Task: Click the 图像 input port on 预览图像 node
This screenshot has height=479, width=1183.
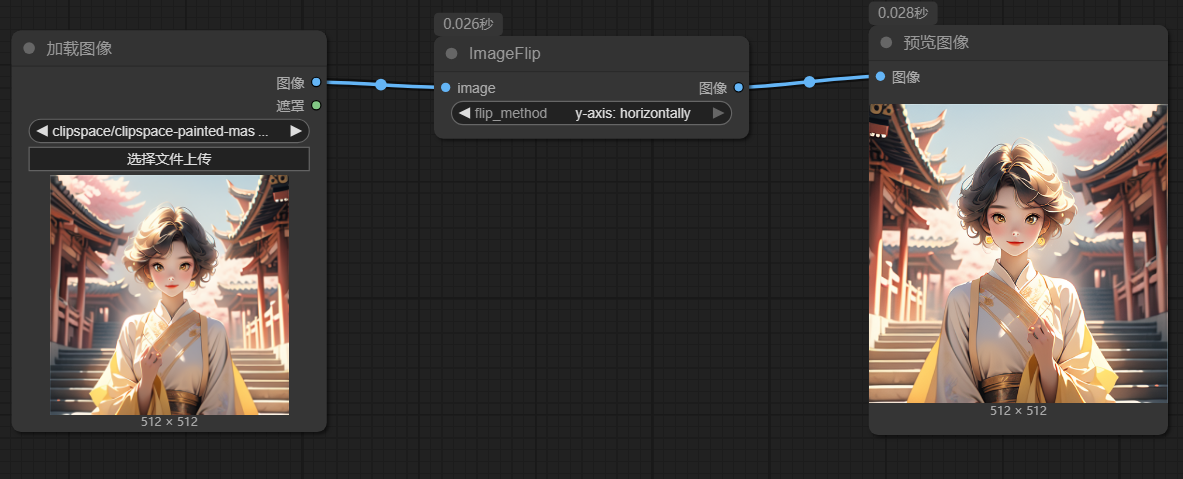Action: pyautogui.click(x=880, y=76)
